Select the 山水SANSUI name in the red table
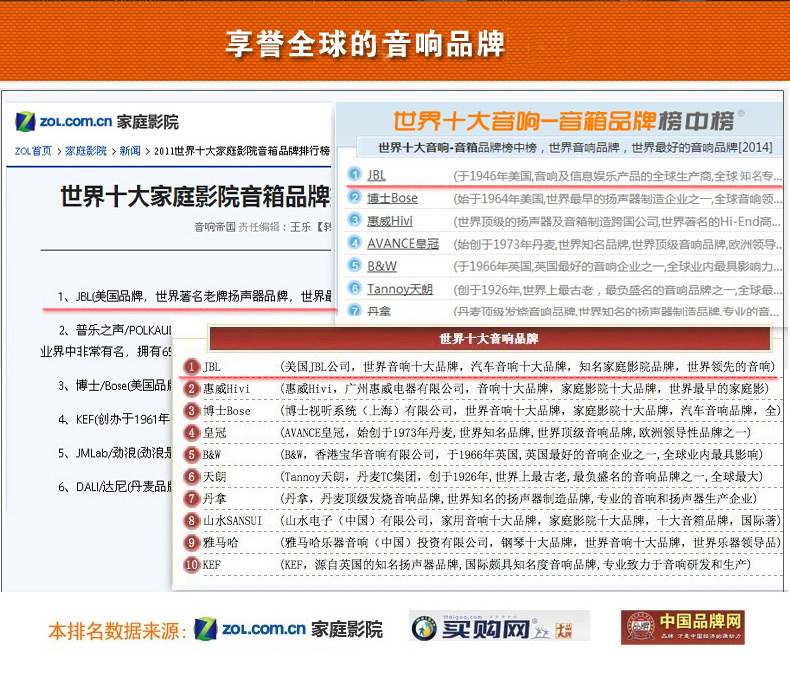The width and height of the screenshot is (790, 683). tap(232, 521)
